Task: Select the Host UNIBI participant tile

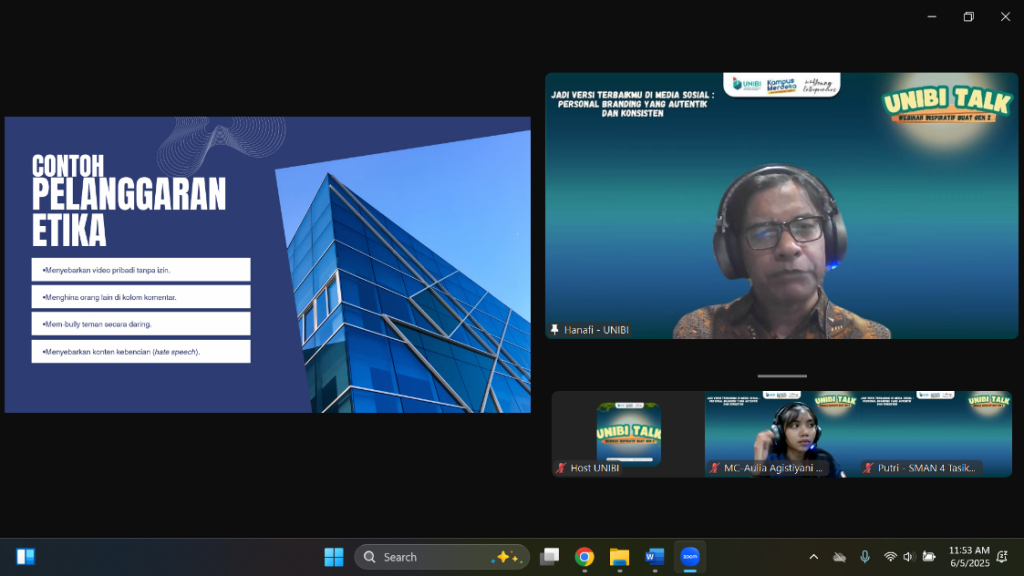Action: tap(628, 434)
